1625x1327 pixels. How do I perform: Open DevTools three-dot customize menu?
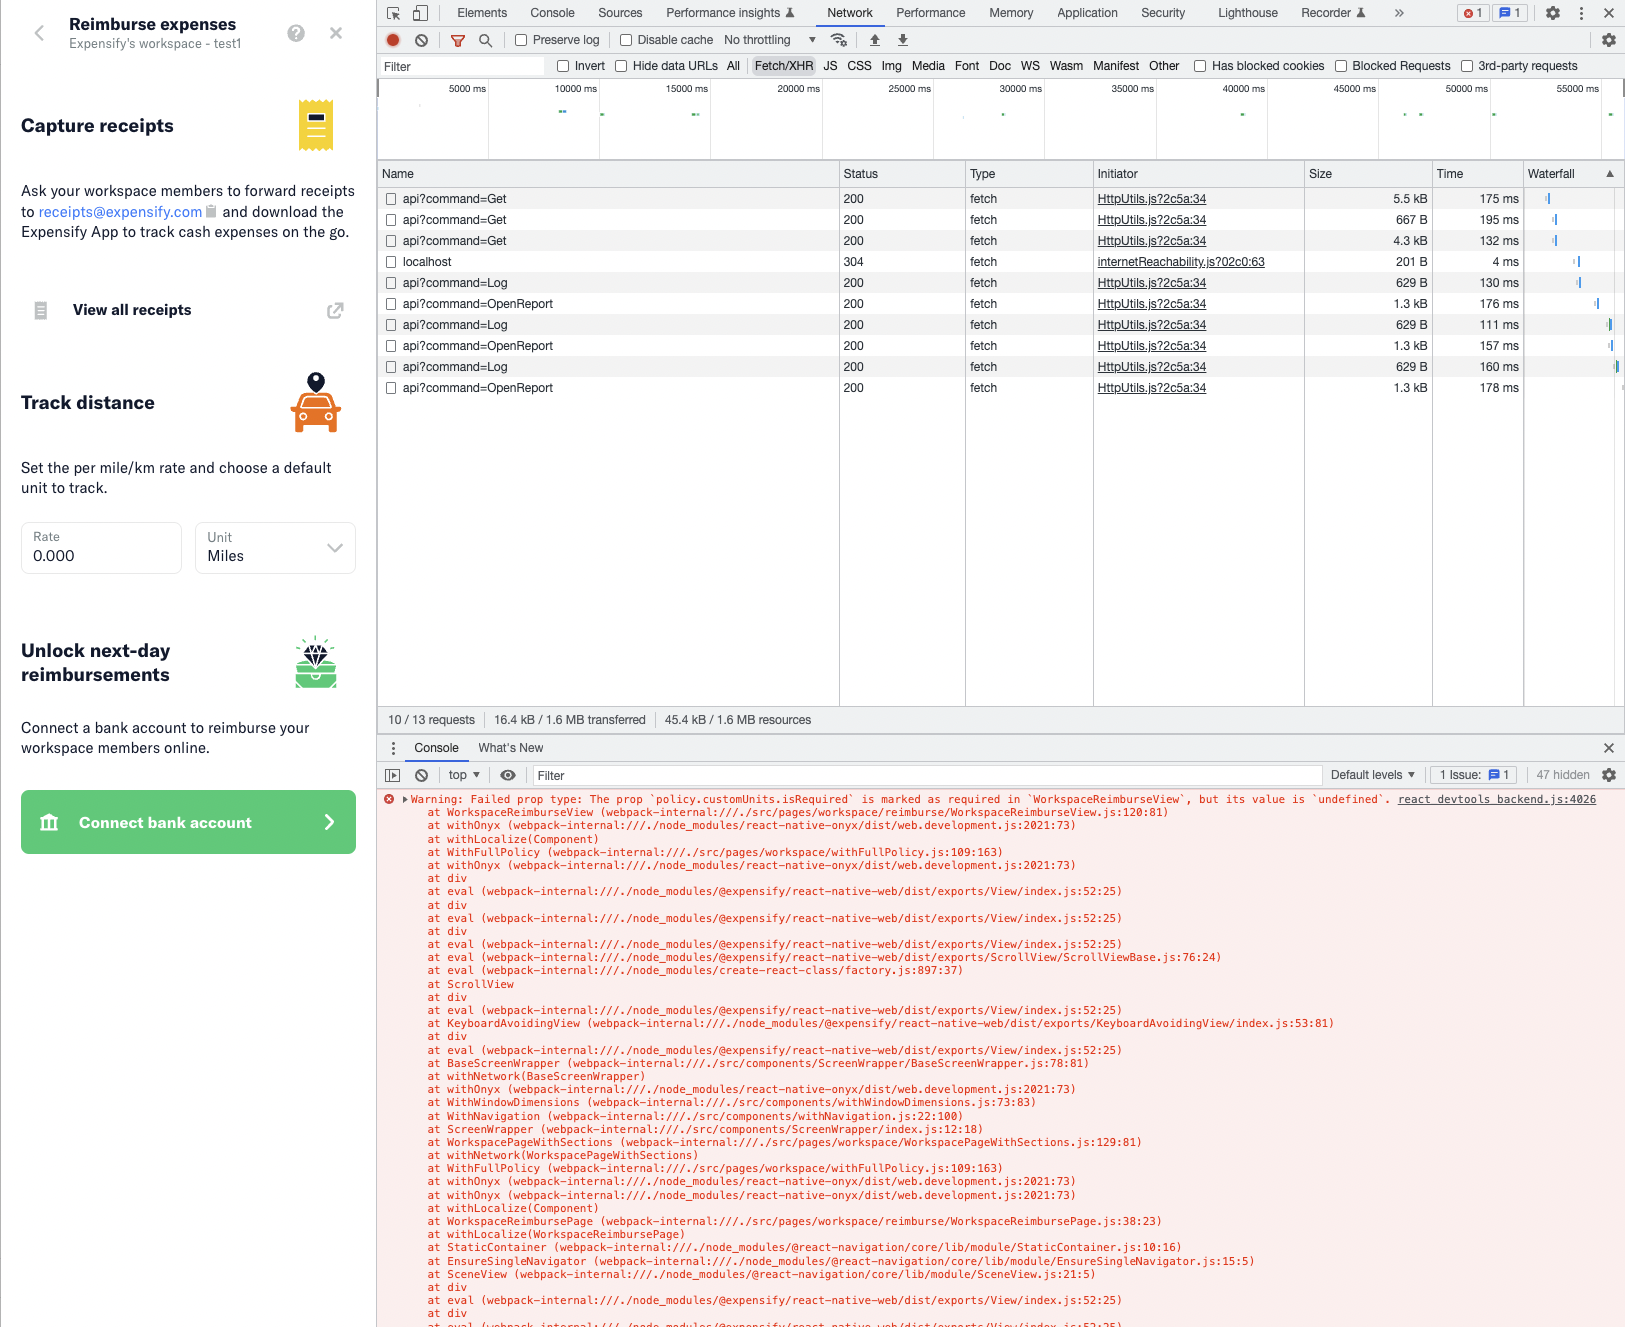coord(1581,13)
